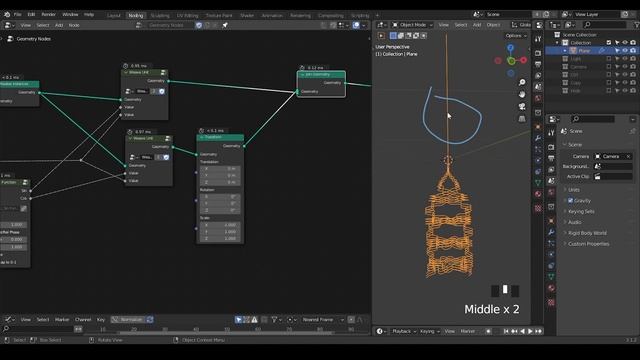The image size is (640, 360).
Task: Open the node editor type dropdown
Action: click(x=9, y=25)
